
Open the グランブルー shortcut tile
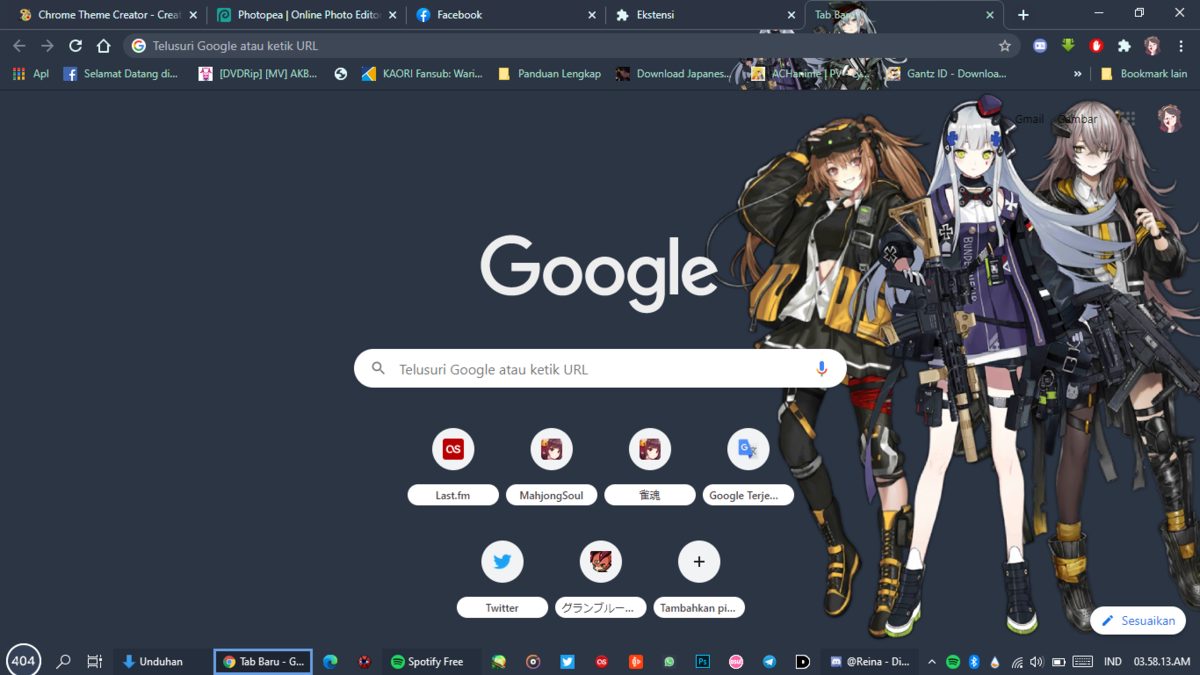tap(600, 561)
